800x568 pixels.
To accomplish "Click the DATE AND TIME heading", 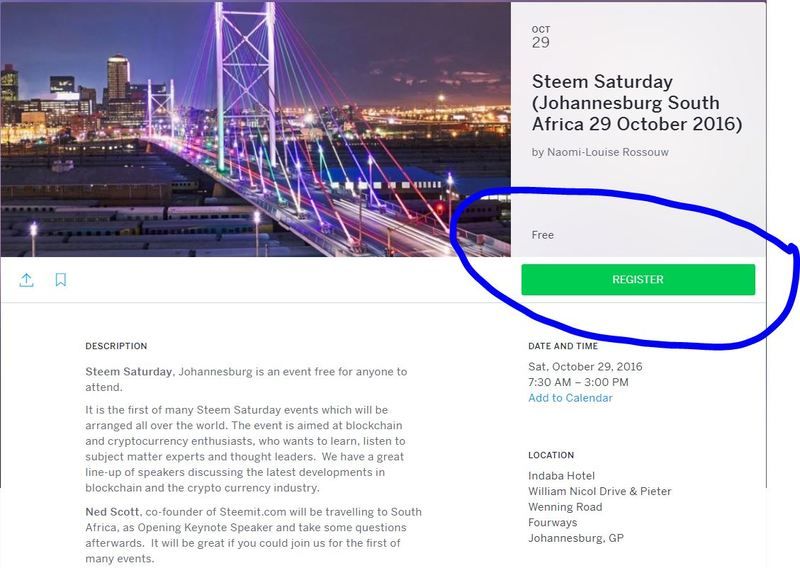I will coord(566,347).
